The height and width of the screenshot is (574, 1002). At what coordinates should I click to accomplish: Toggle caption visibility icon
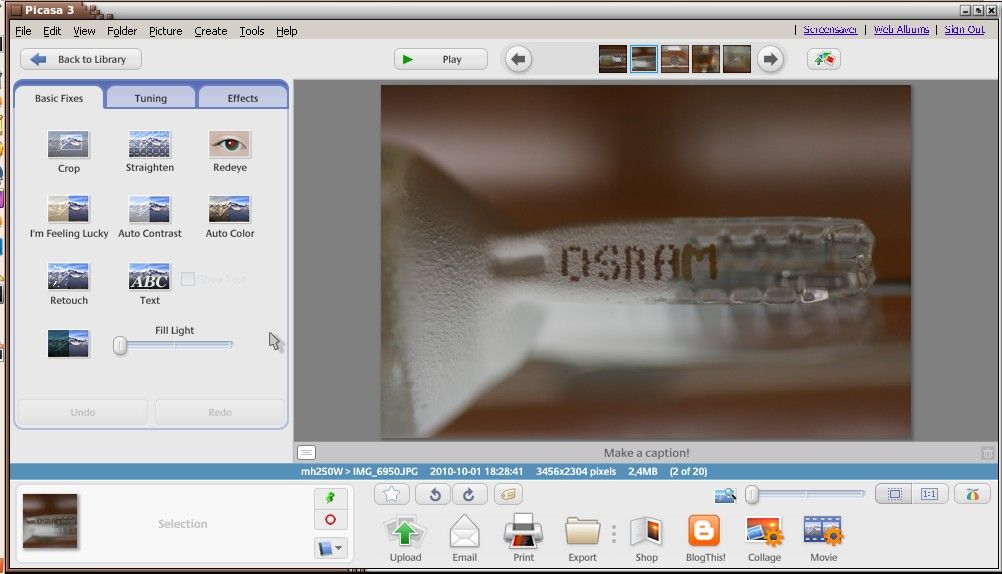[306, 453]
